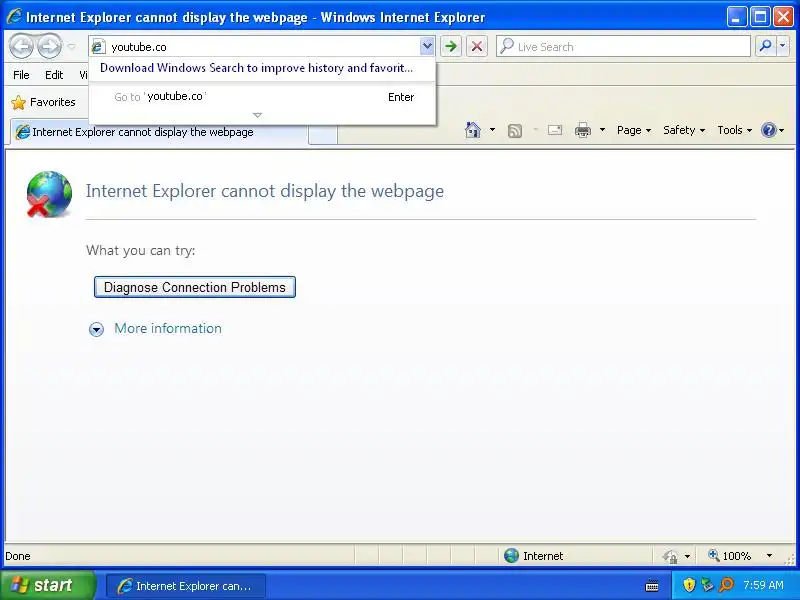This screenshot has width=800, height=600.
Task: Click the Search magnifier button
Action: pyautogui.click(x=765, y=46)
